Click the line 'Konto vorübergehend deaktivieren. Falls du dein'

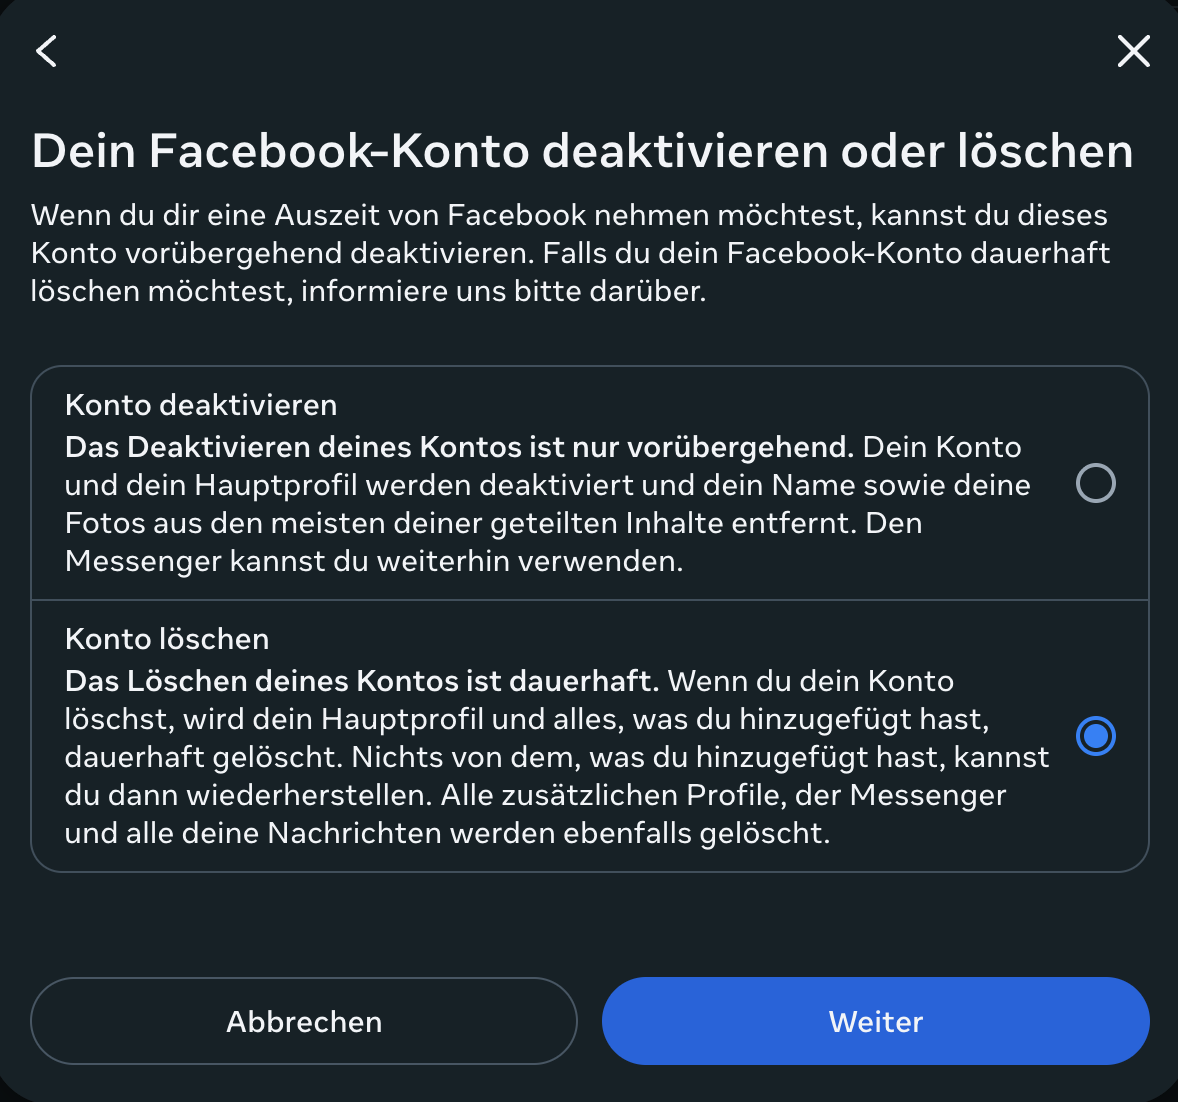point(570,253)
